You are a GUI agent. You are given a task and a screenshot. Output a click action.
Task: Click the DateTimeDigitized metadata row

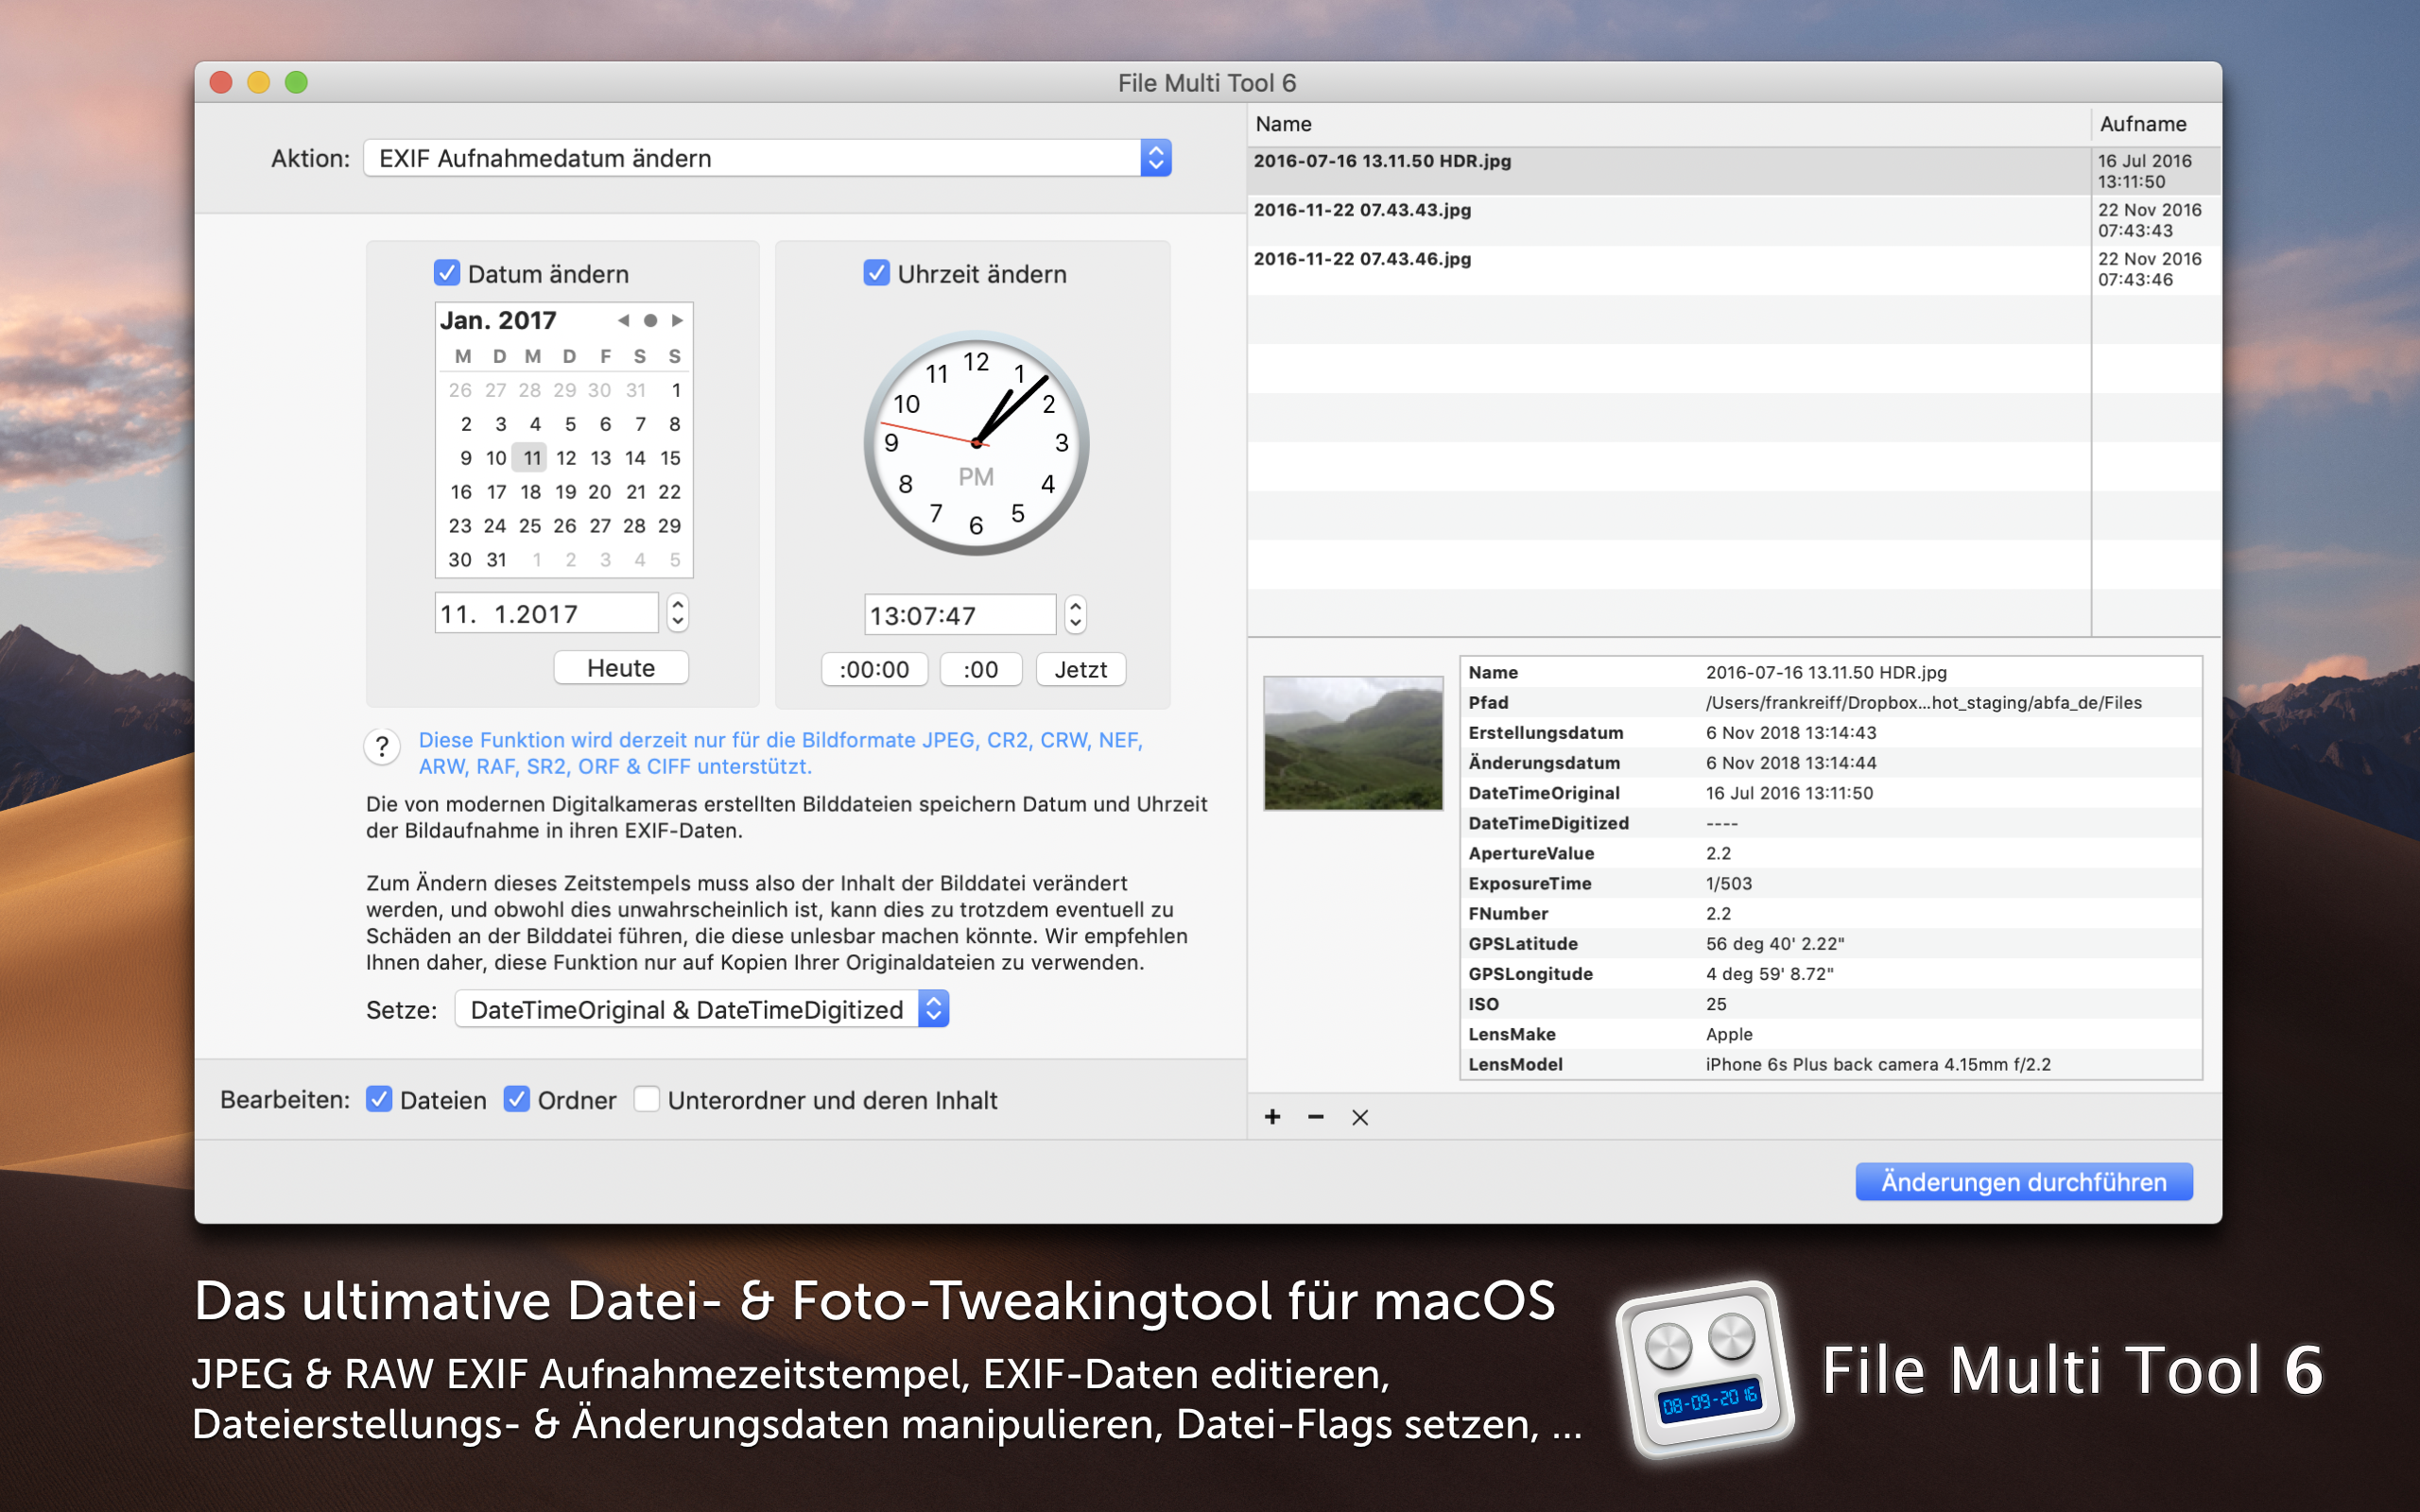[1831, 823]
